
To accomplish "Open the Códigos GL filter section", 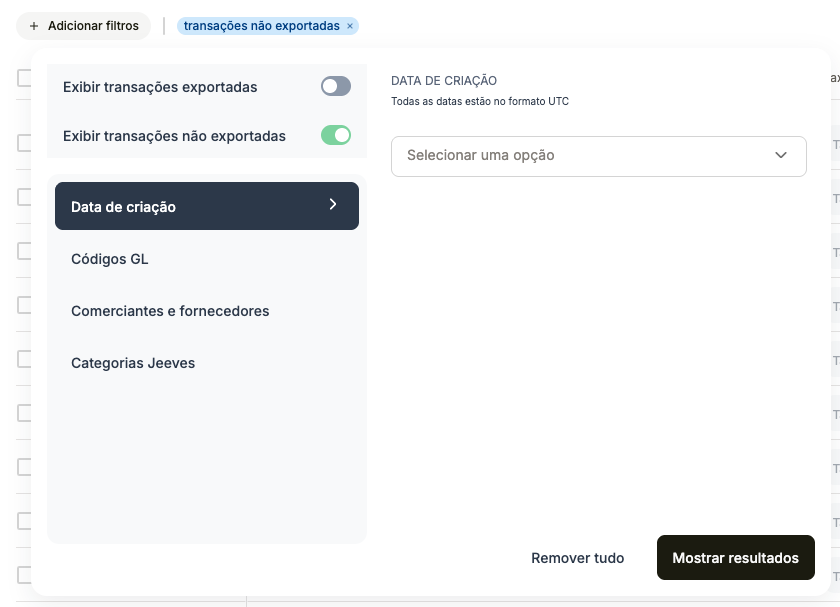I will click(110, 259).
